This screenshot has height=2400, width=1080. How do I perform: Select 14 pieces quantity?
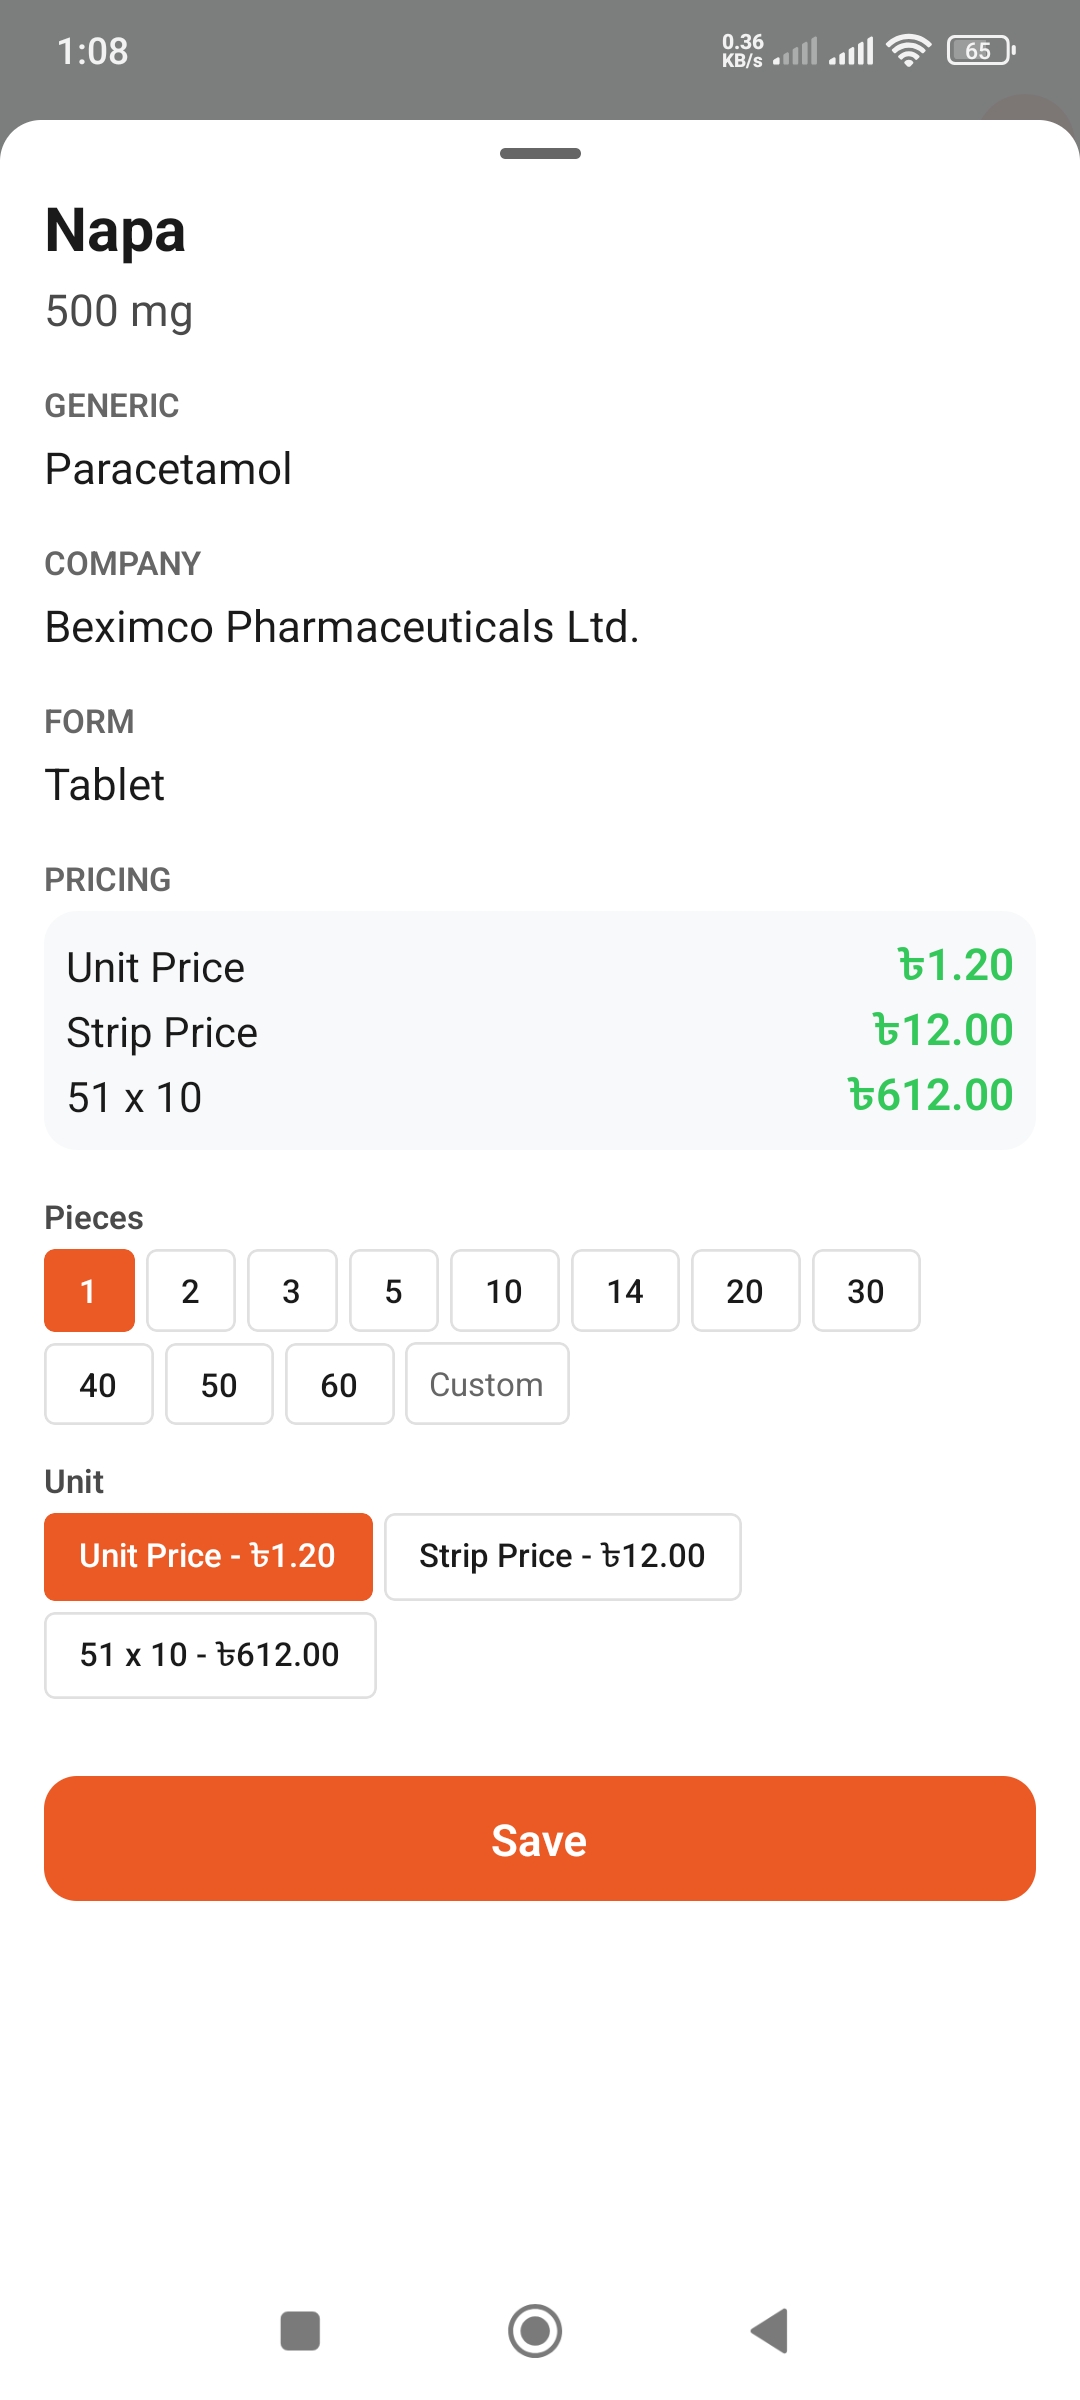(625, 1291)
